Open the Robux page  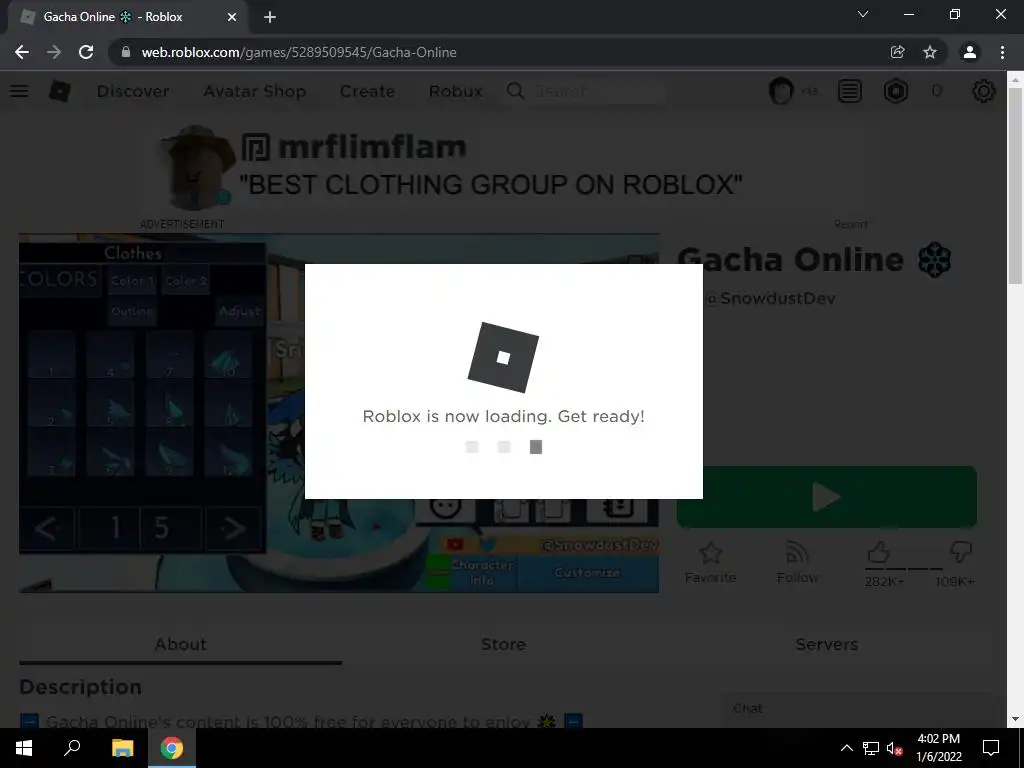(455, 91)
